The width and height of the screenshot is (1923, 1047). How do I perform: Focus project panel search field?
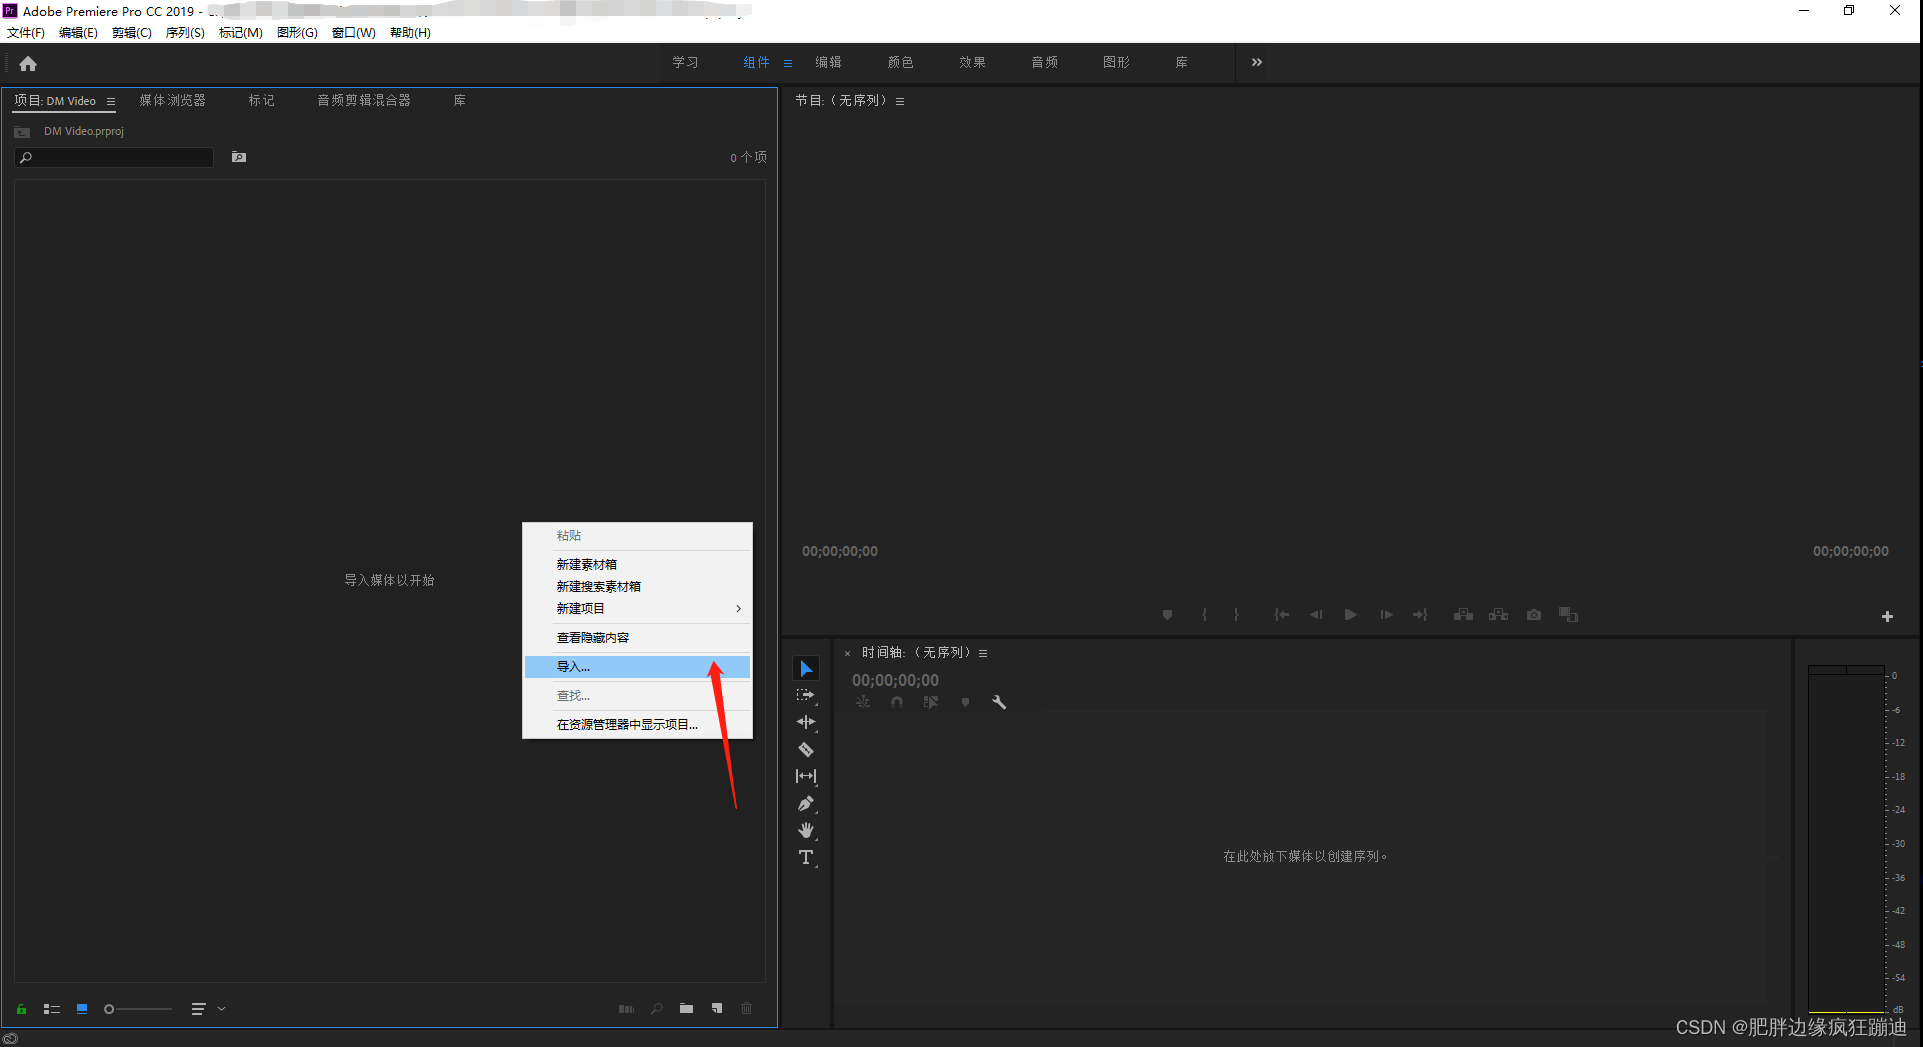[114, 157]
